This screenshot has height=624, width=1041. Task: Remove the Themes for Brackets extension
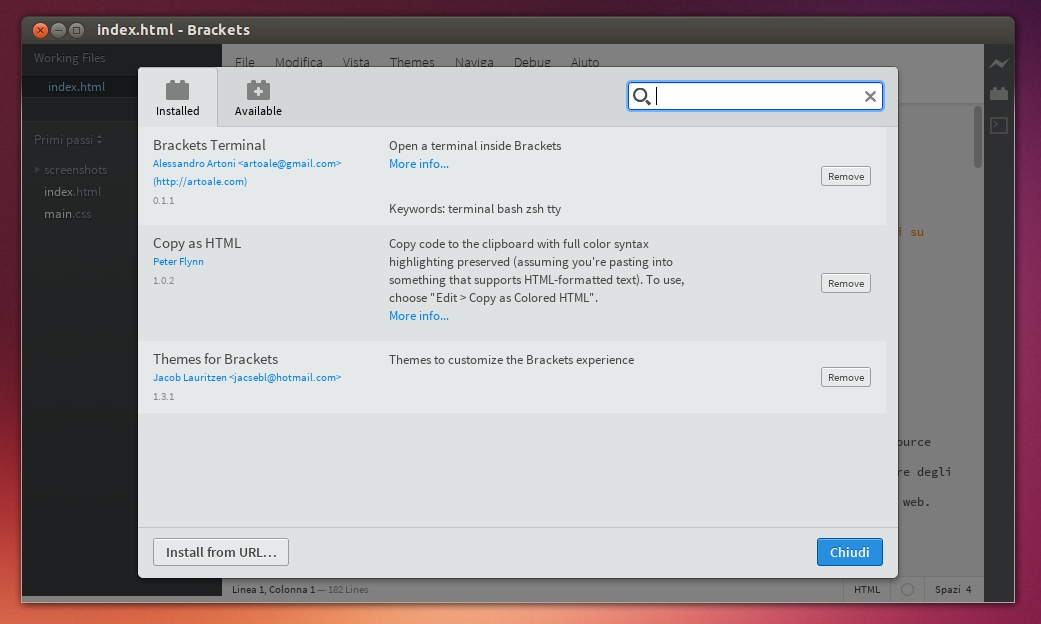pos(845,377)
